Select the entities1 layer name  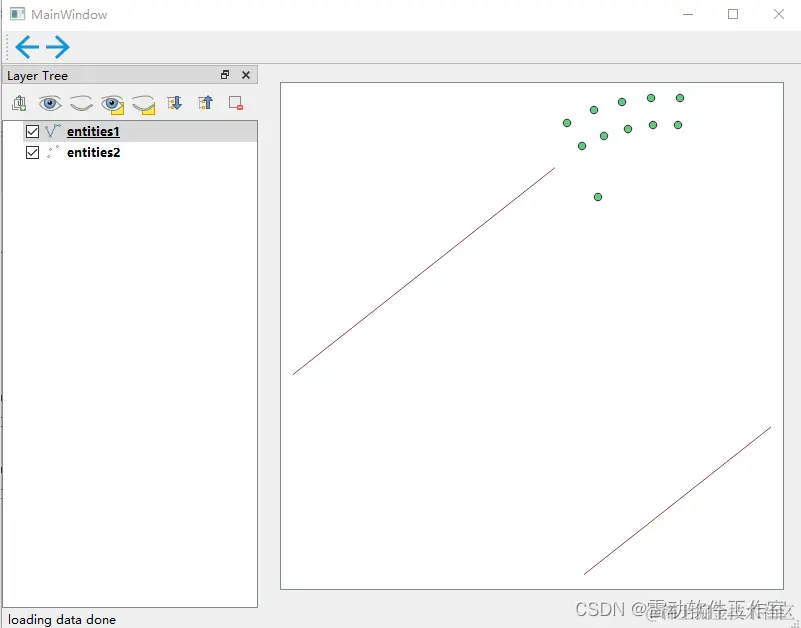93,131
